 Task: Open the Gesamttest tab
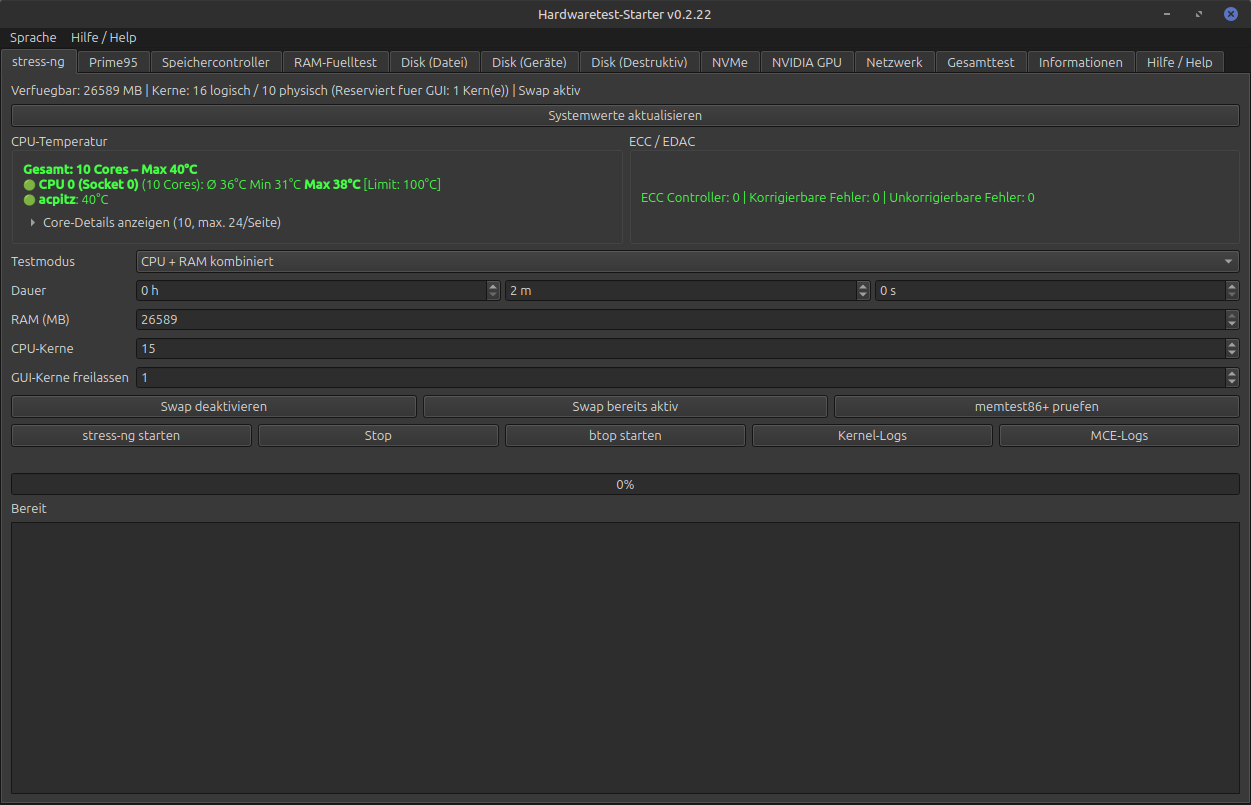(x=981, y=62)
